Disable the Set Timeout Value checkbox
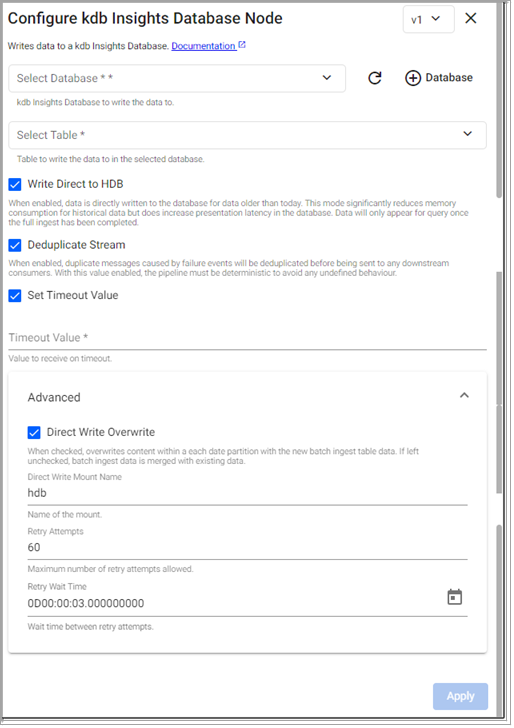The image size is (514, 728). click(x=15, y=296)
